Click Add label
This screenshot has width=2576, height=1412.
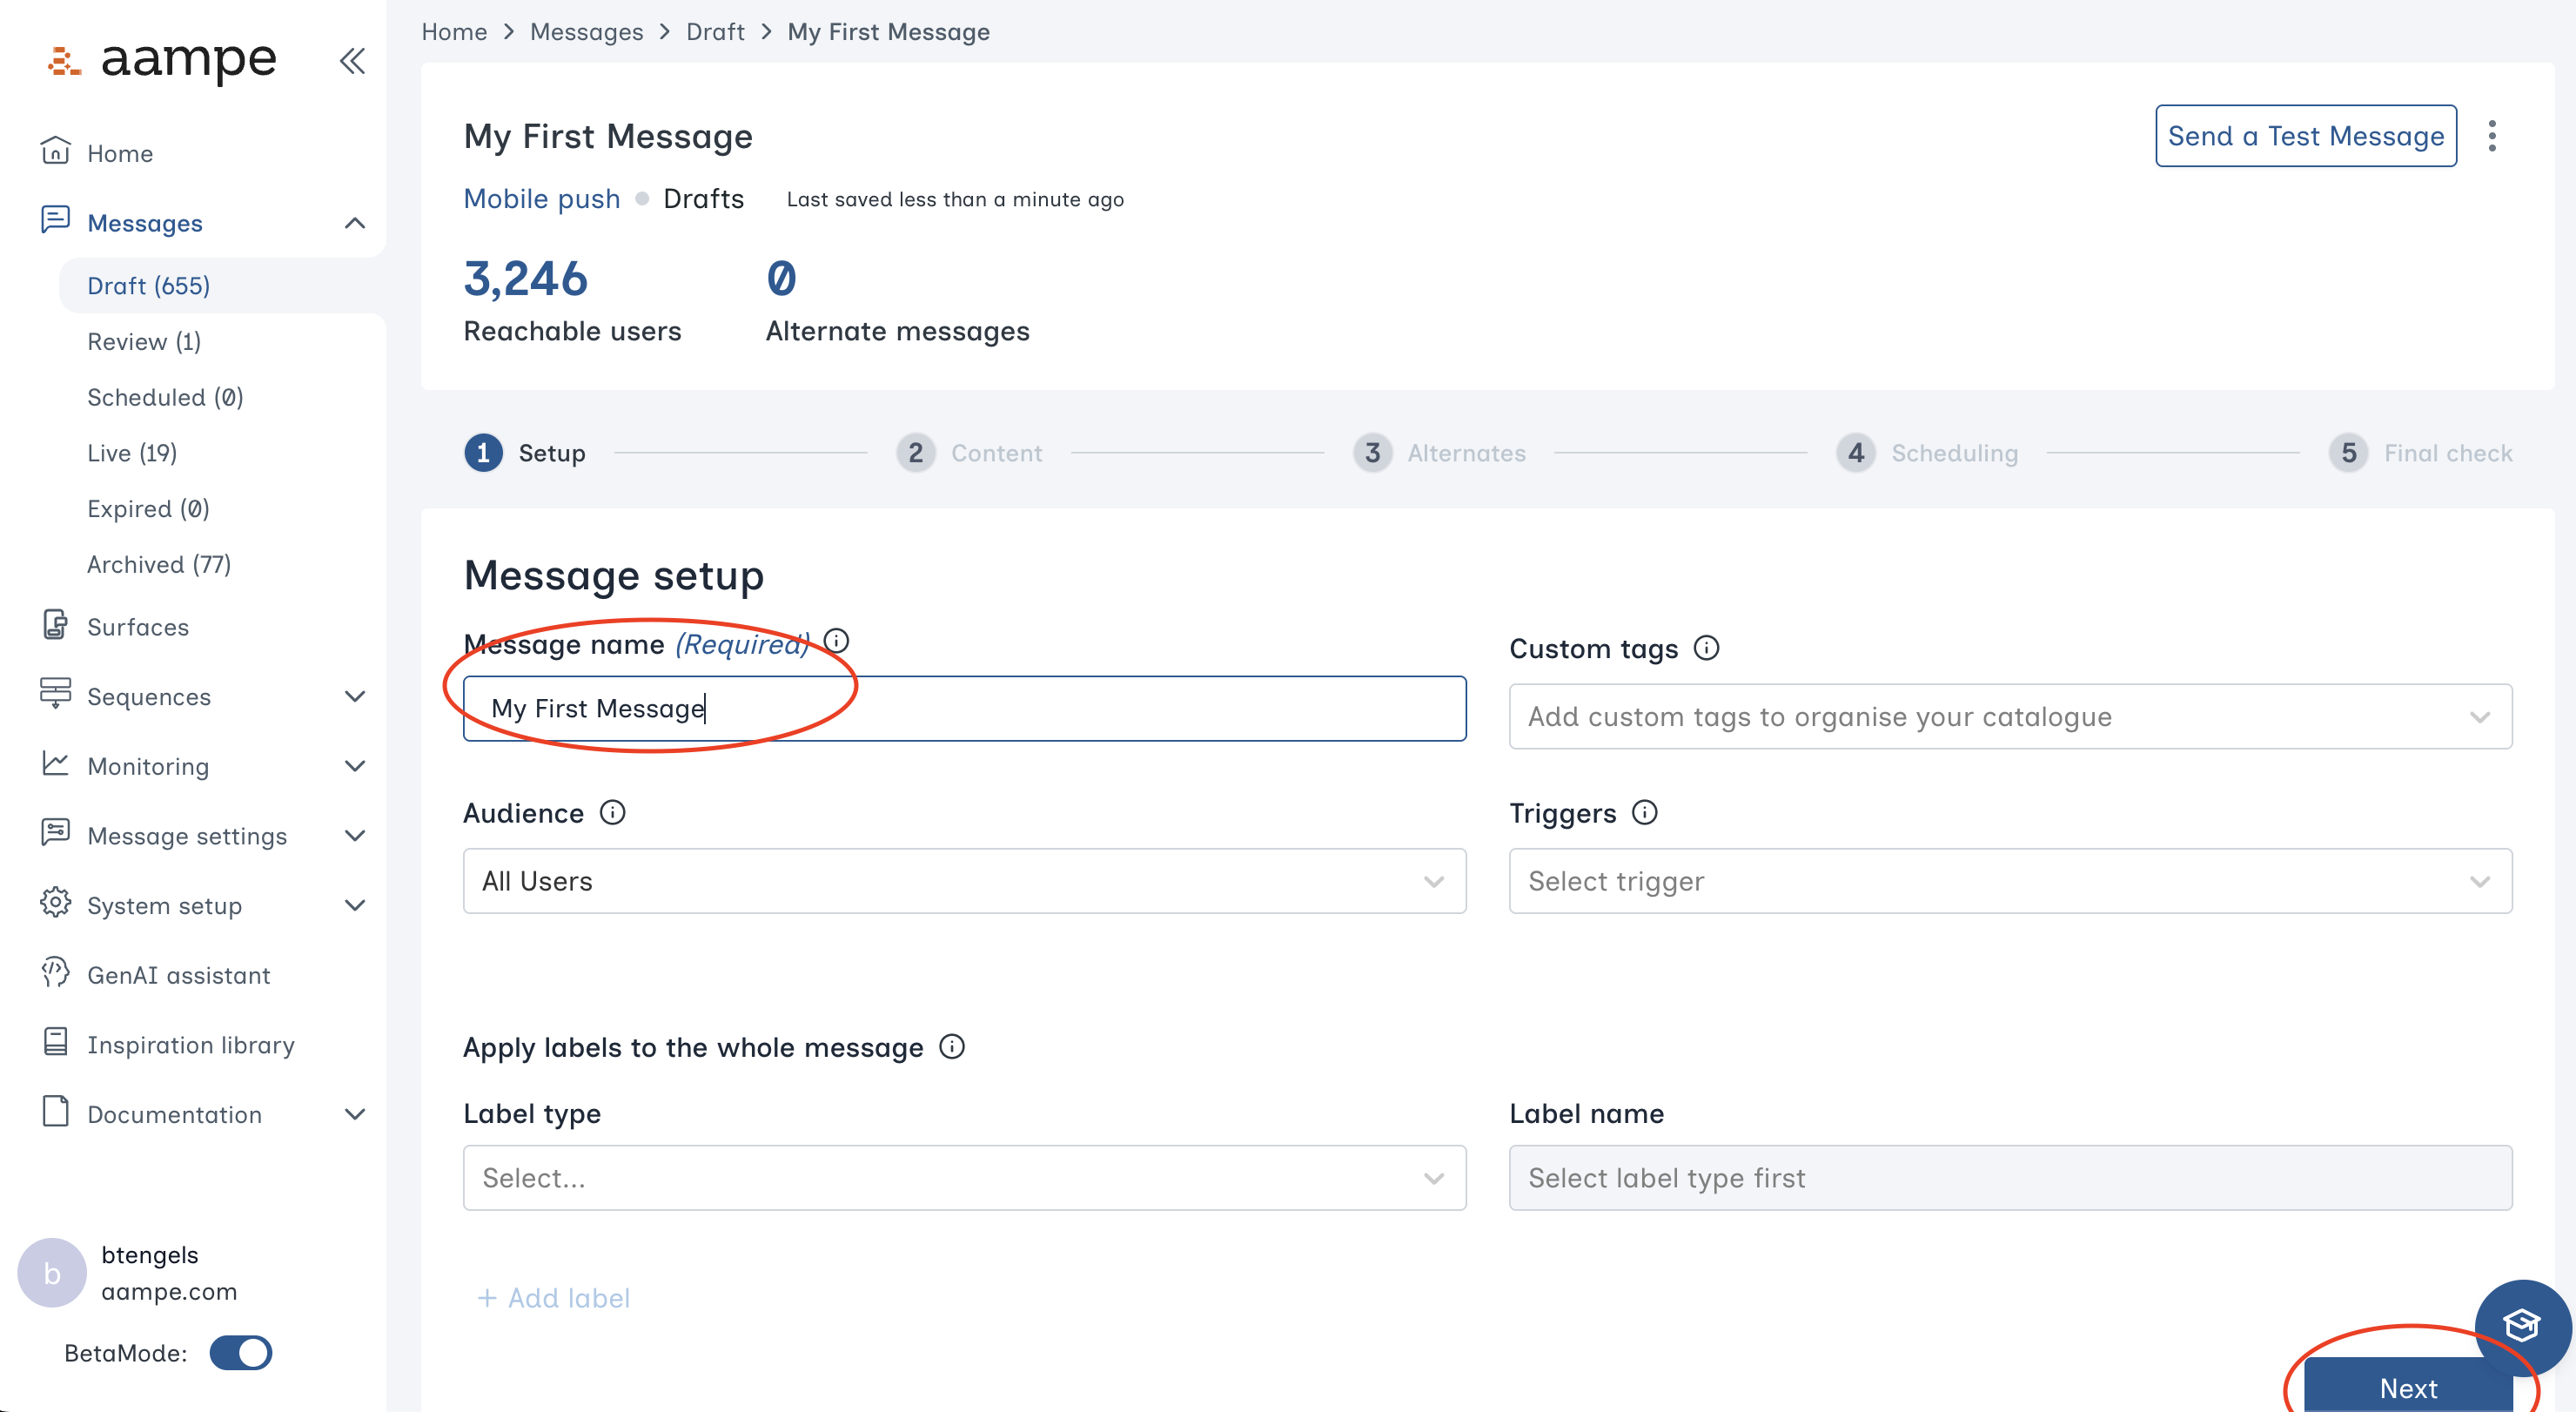click(553, 1297)
